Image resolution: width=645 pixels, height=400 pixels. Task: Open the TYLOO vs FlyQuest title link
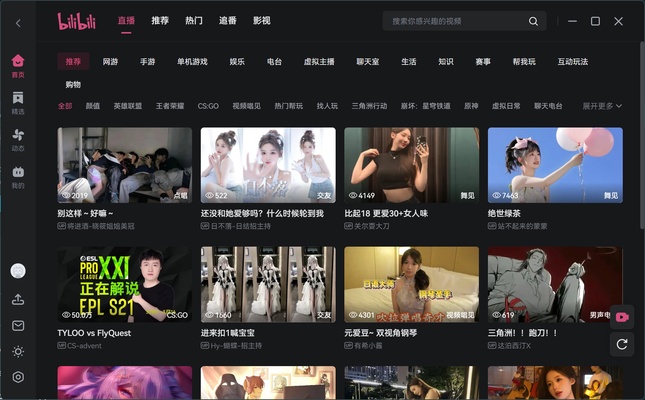[94, 333]
